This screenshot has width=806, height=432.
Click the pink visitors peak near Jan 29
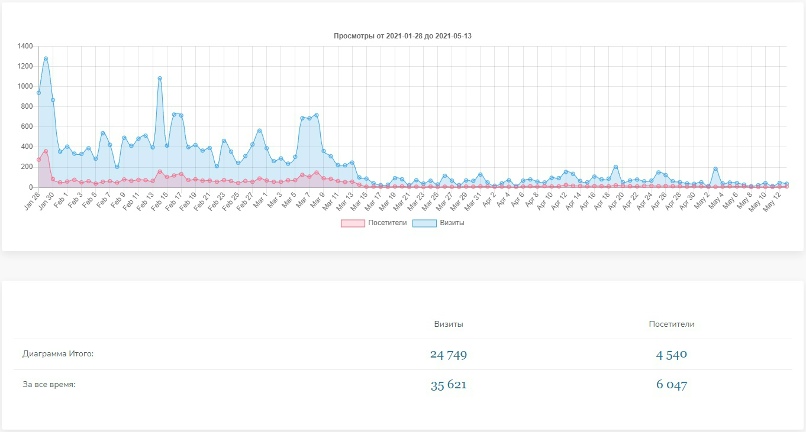pos(46,151)
